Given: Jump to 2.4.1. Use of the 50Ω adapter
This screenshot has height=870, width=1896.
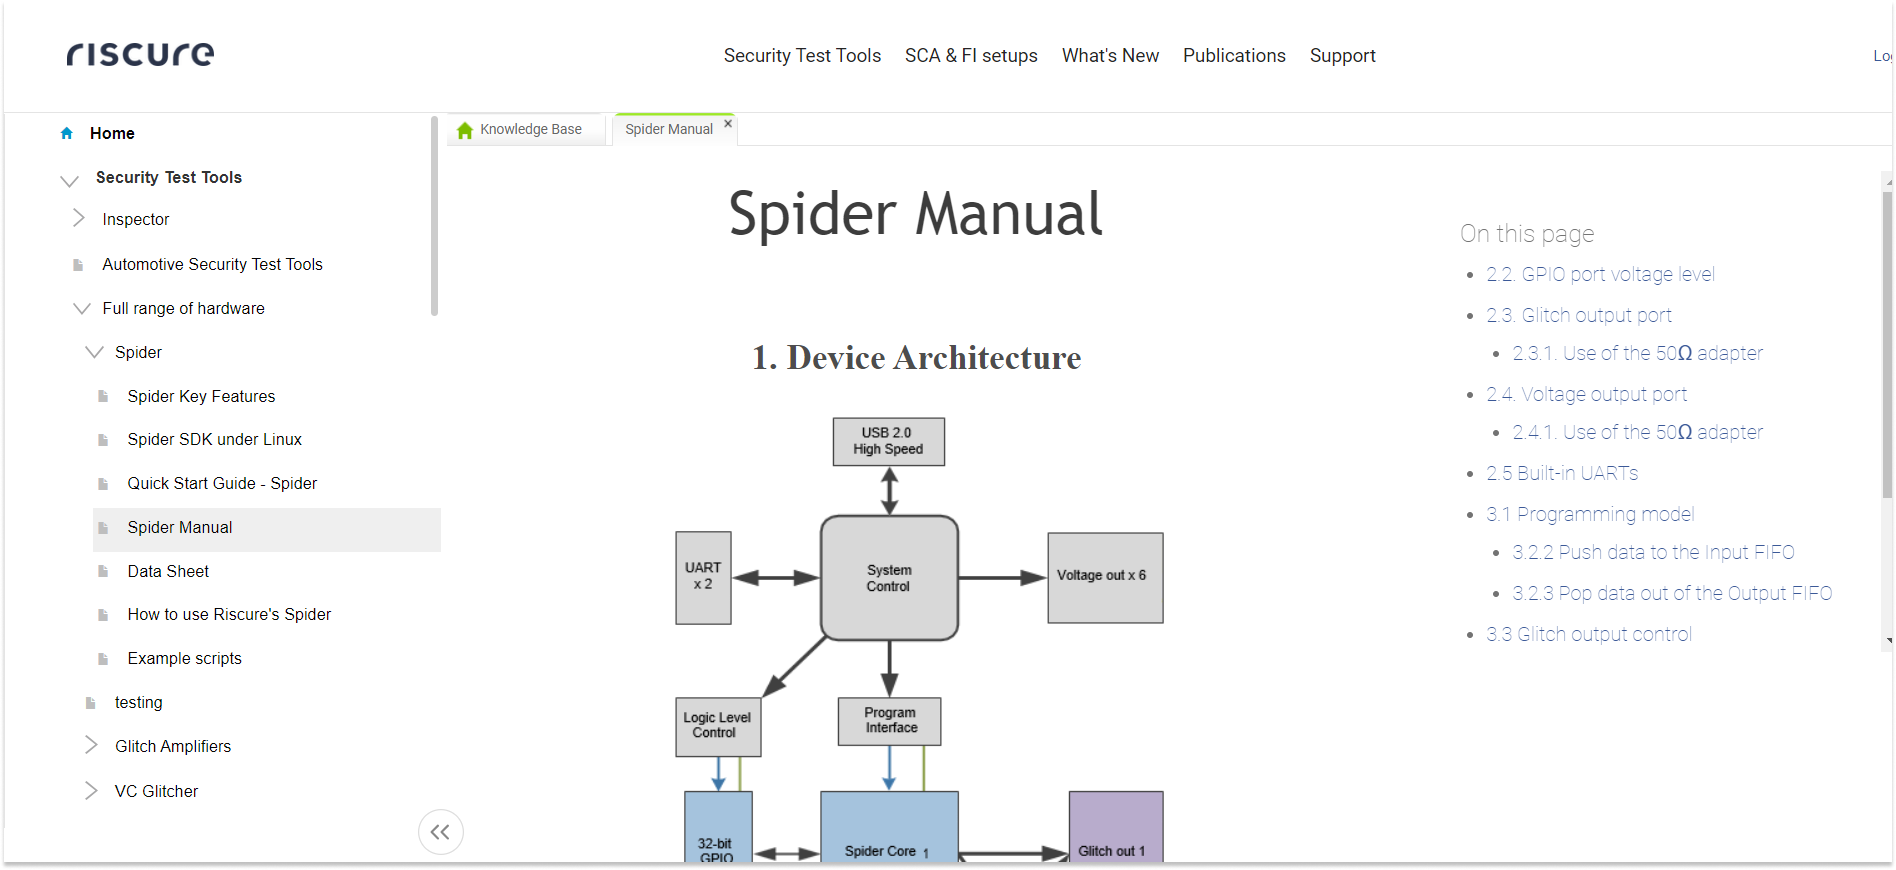Looking at the screenshot, I should pyautogui.click(x=1637, y=433).
